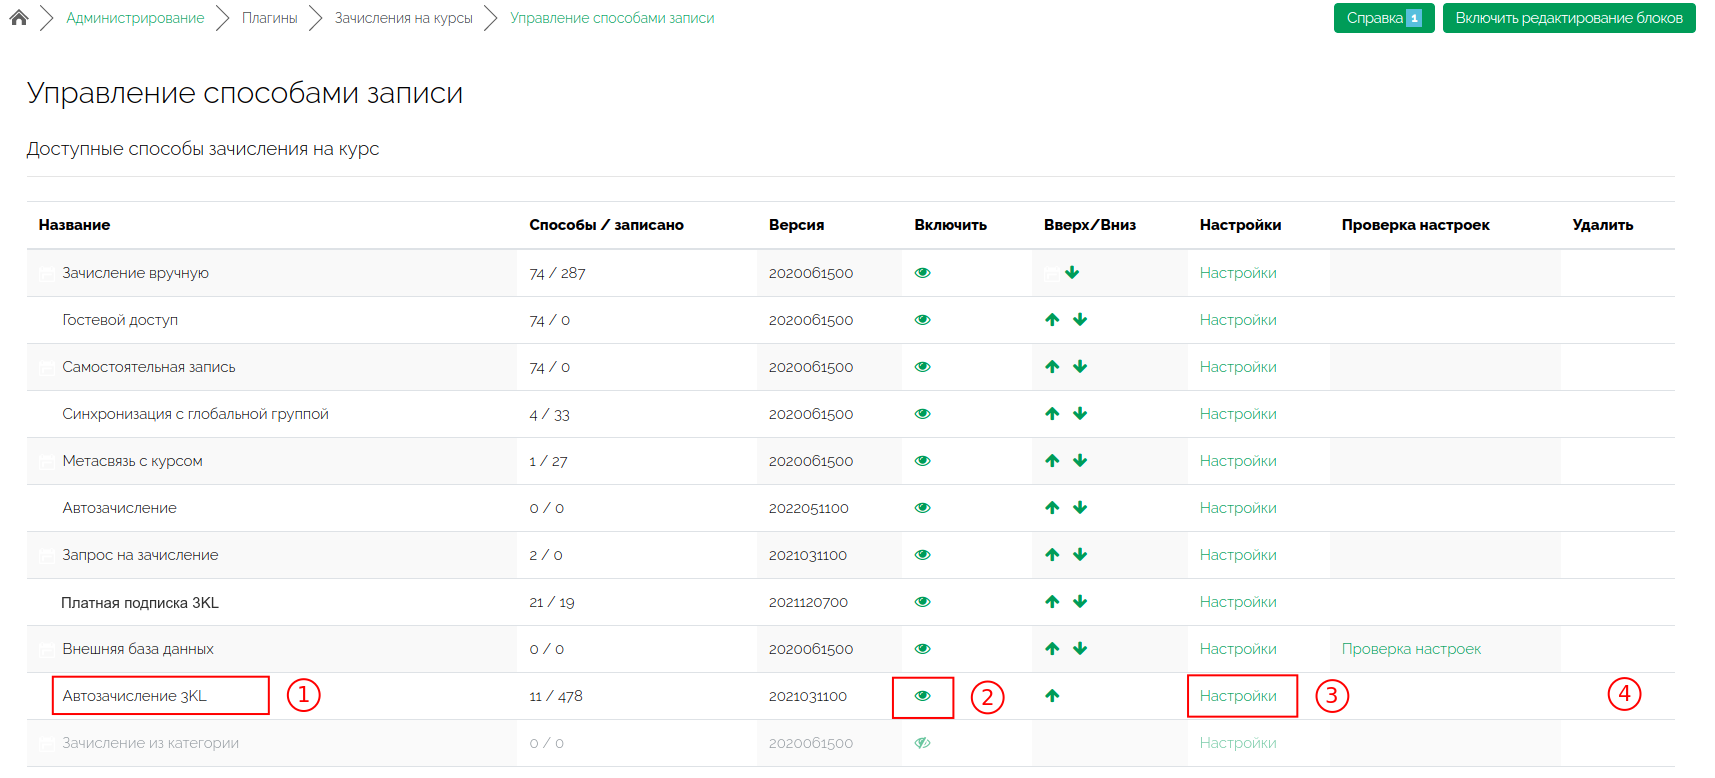Image resolution: width=1715 pixels, height=778 pixels.
Task: Move Гостевой доступ down
Action: 1080,320
